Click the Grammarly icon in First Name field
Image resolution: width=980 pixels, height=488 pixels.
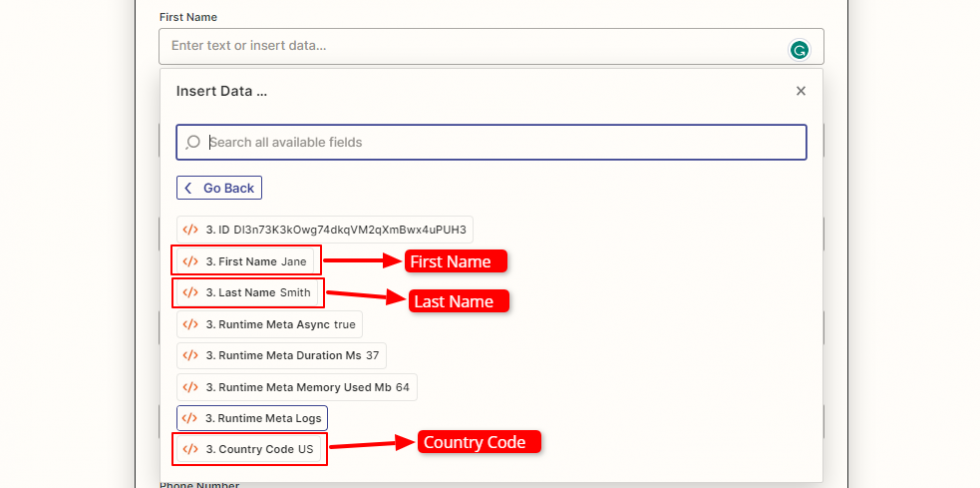799,49
